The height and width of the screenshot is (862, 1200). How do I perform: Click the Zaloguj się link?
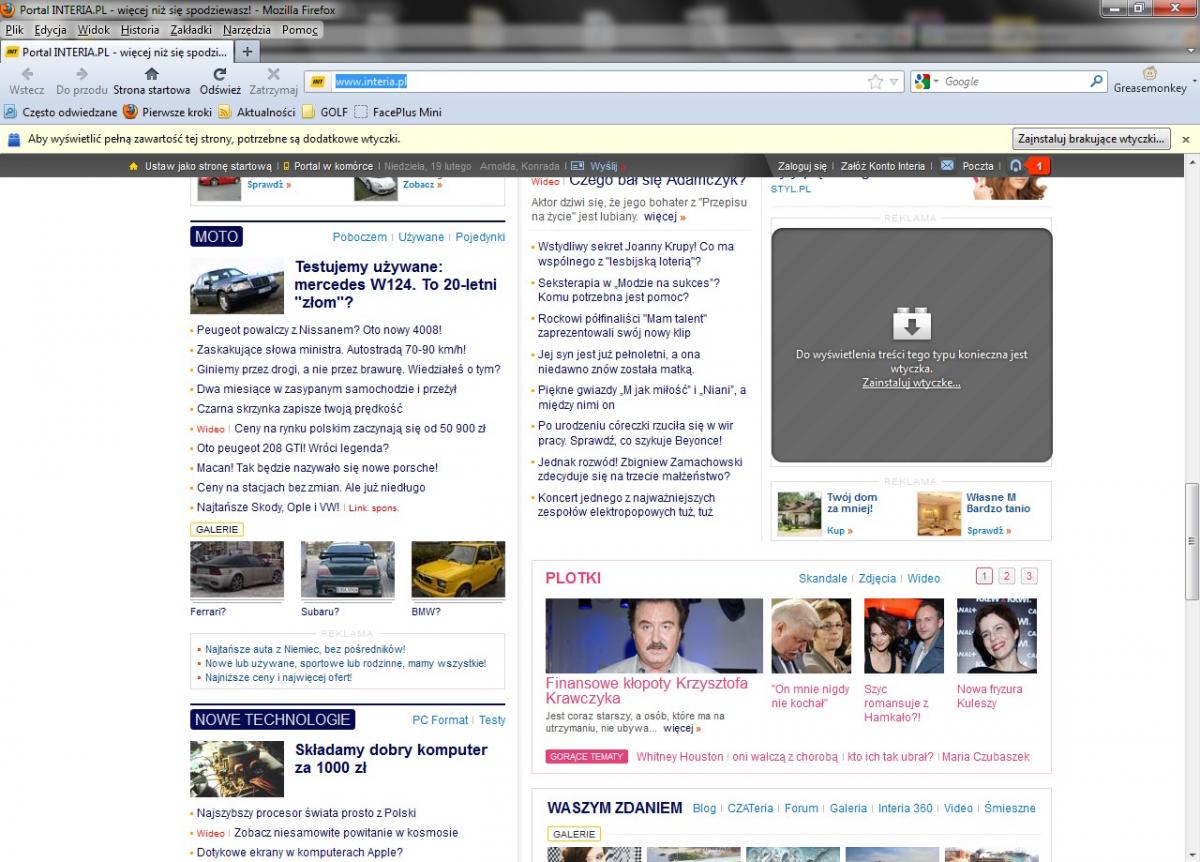pos(803,166)
